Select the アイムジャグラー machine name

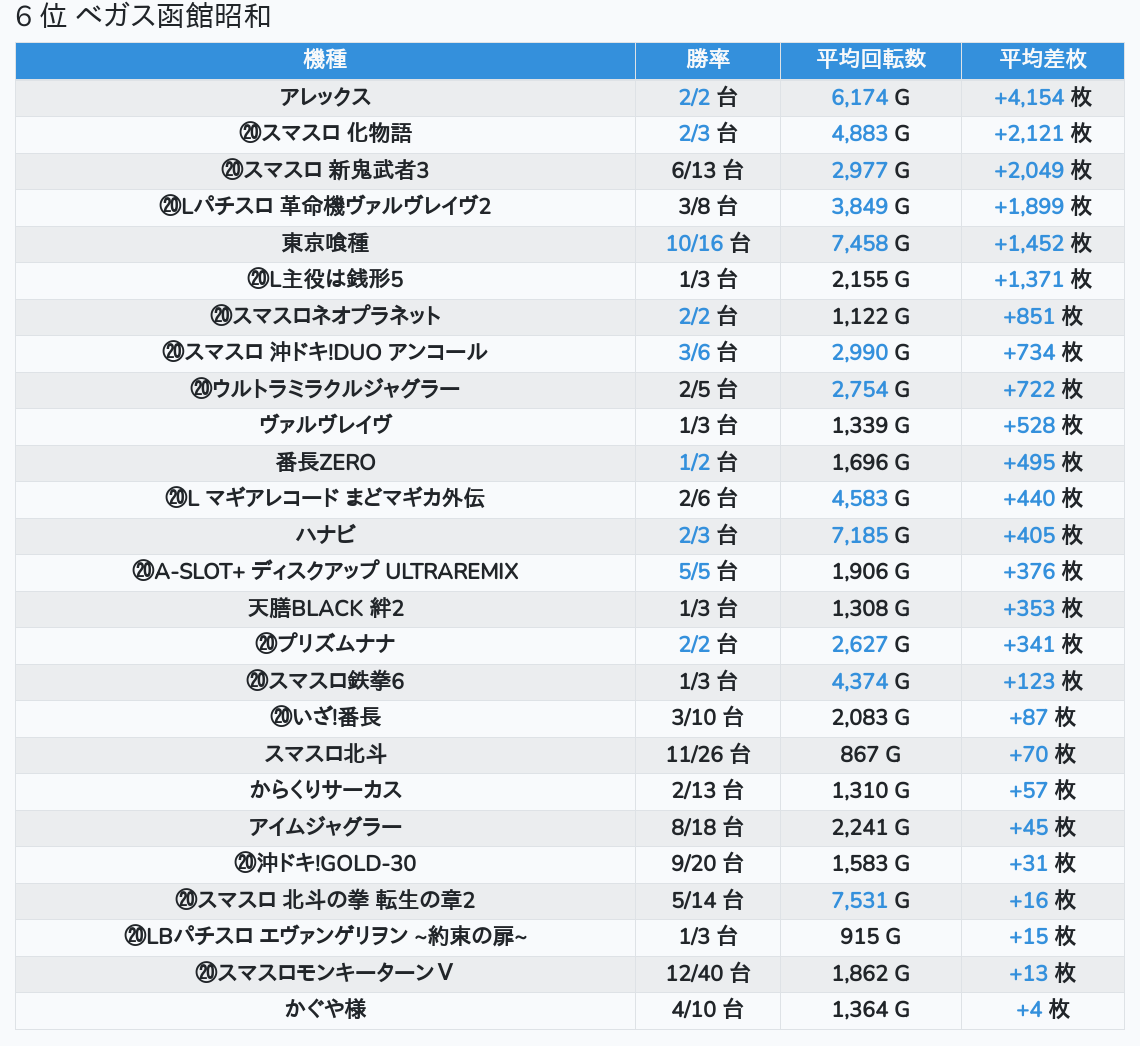[x=325, y=827]
